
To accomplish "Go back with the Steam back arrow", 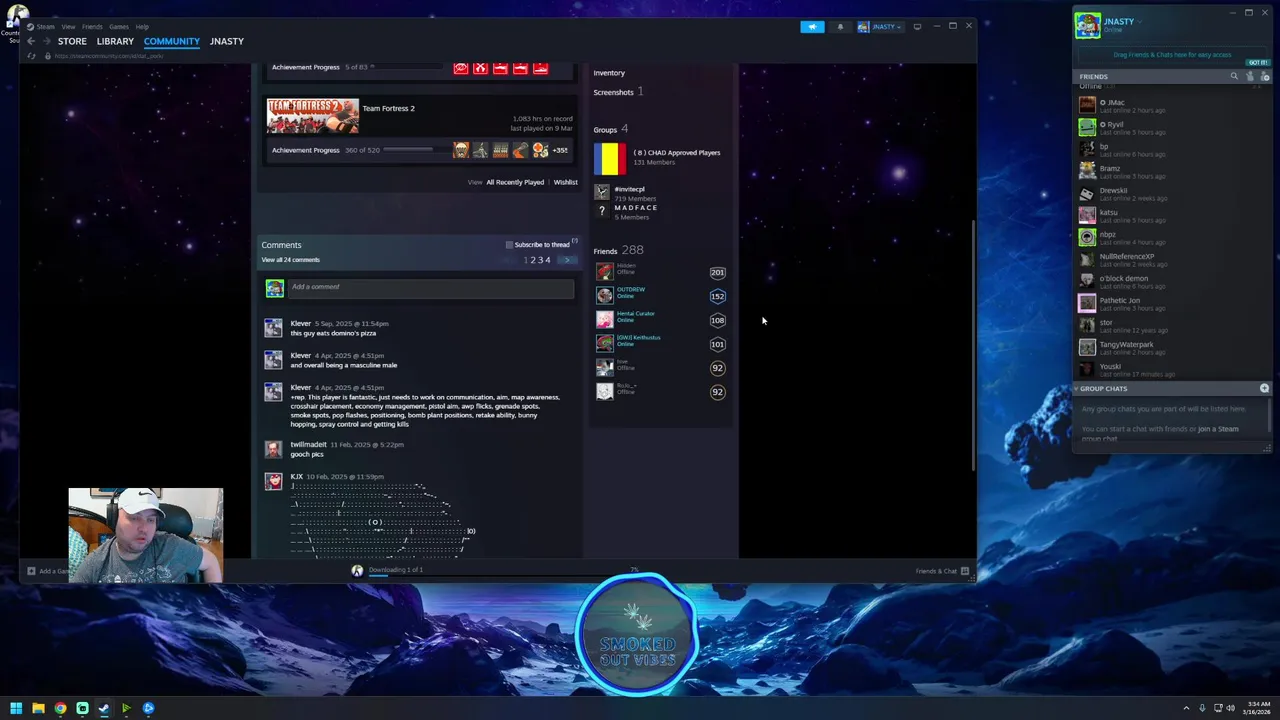I will (x=31, y=41).
